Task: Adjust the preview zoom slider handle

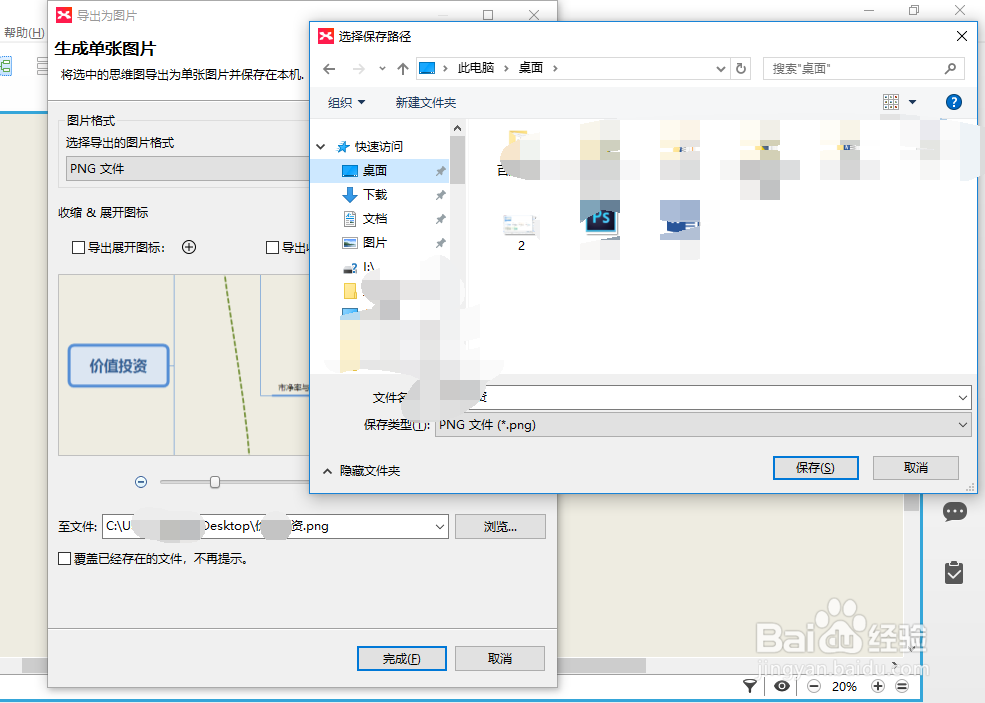Action: pyautogui.click(x=215, y=482)
